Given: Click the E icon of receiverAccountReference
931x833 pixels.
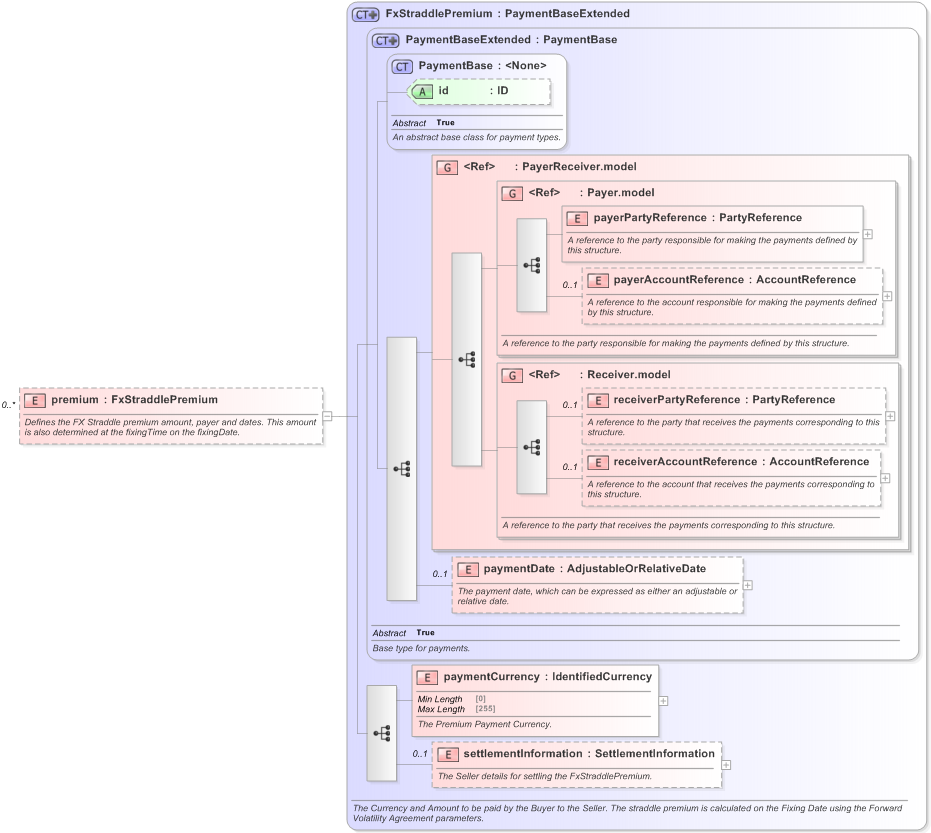Looking at the screenshot, I should coord(597,463).
